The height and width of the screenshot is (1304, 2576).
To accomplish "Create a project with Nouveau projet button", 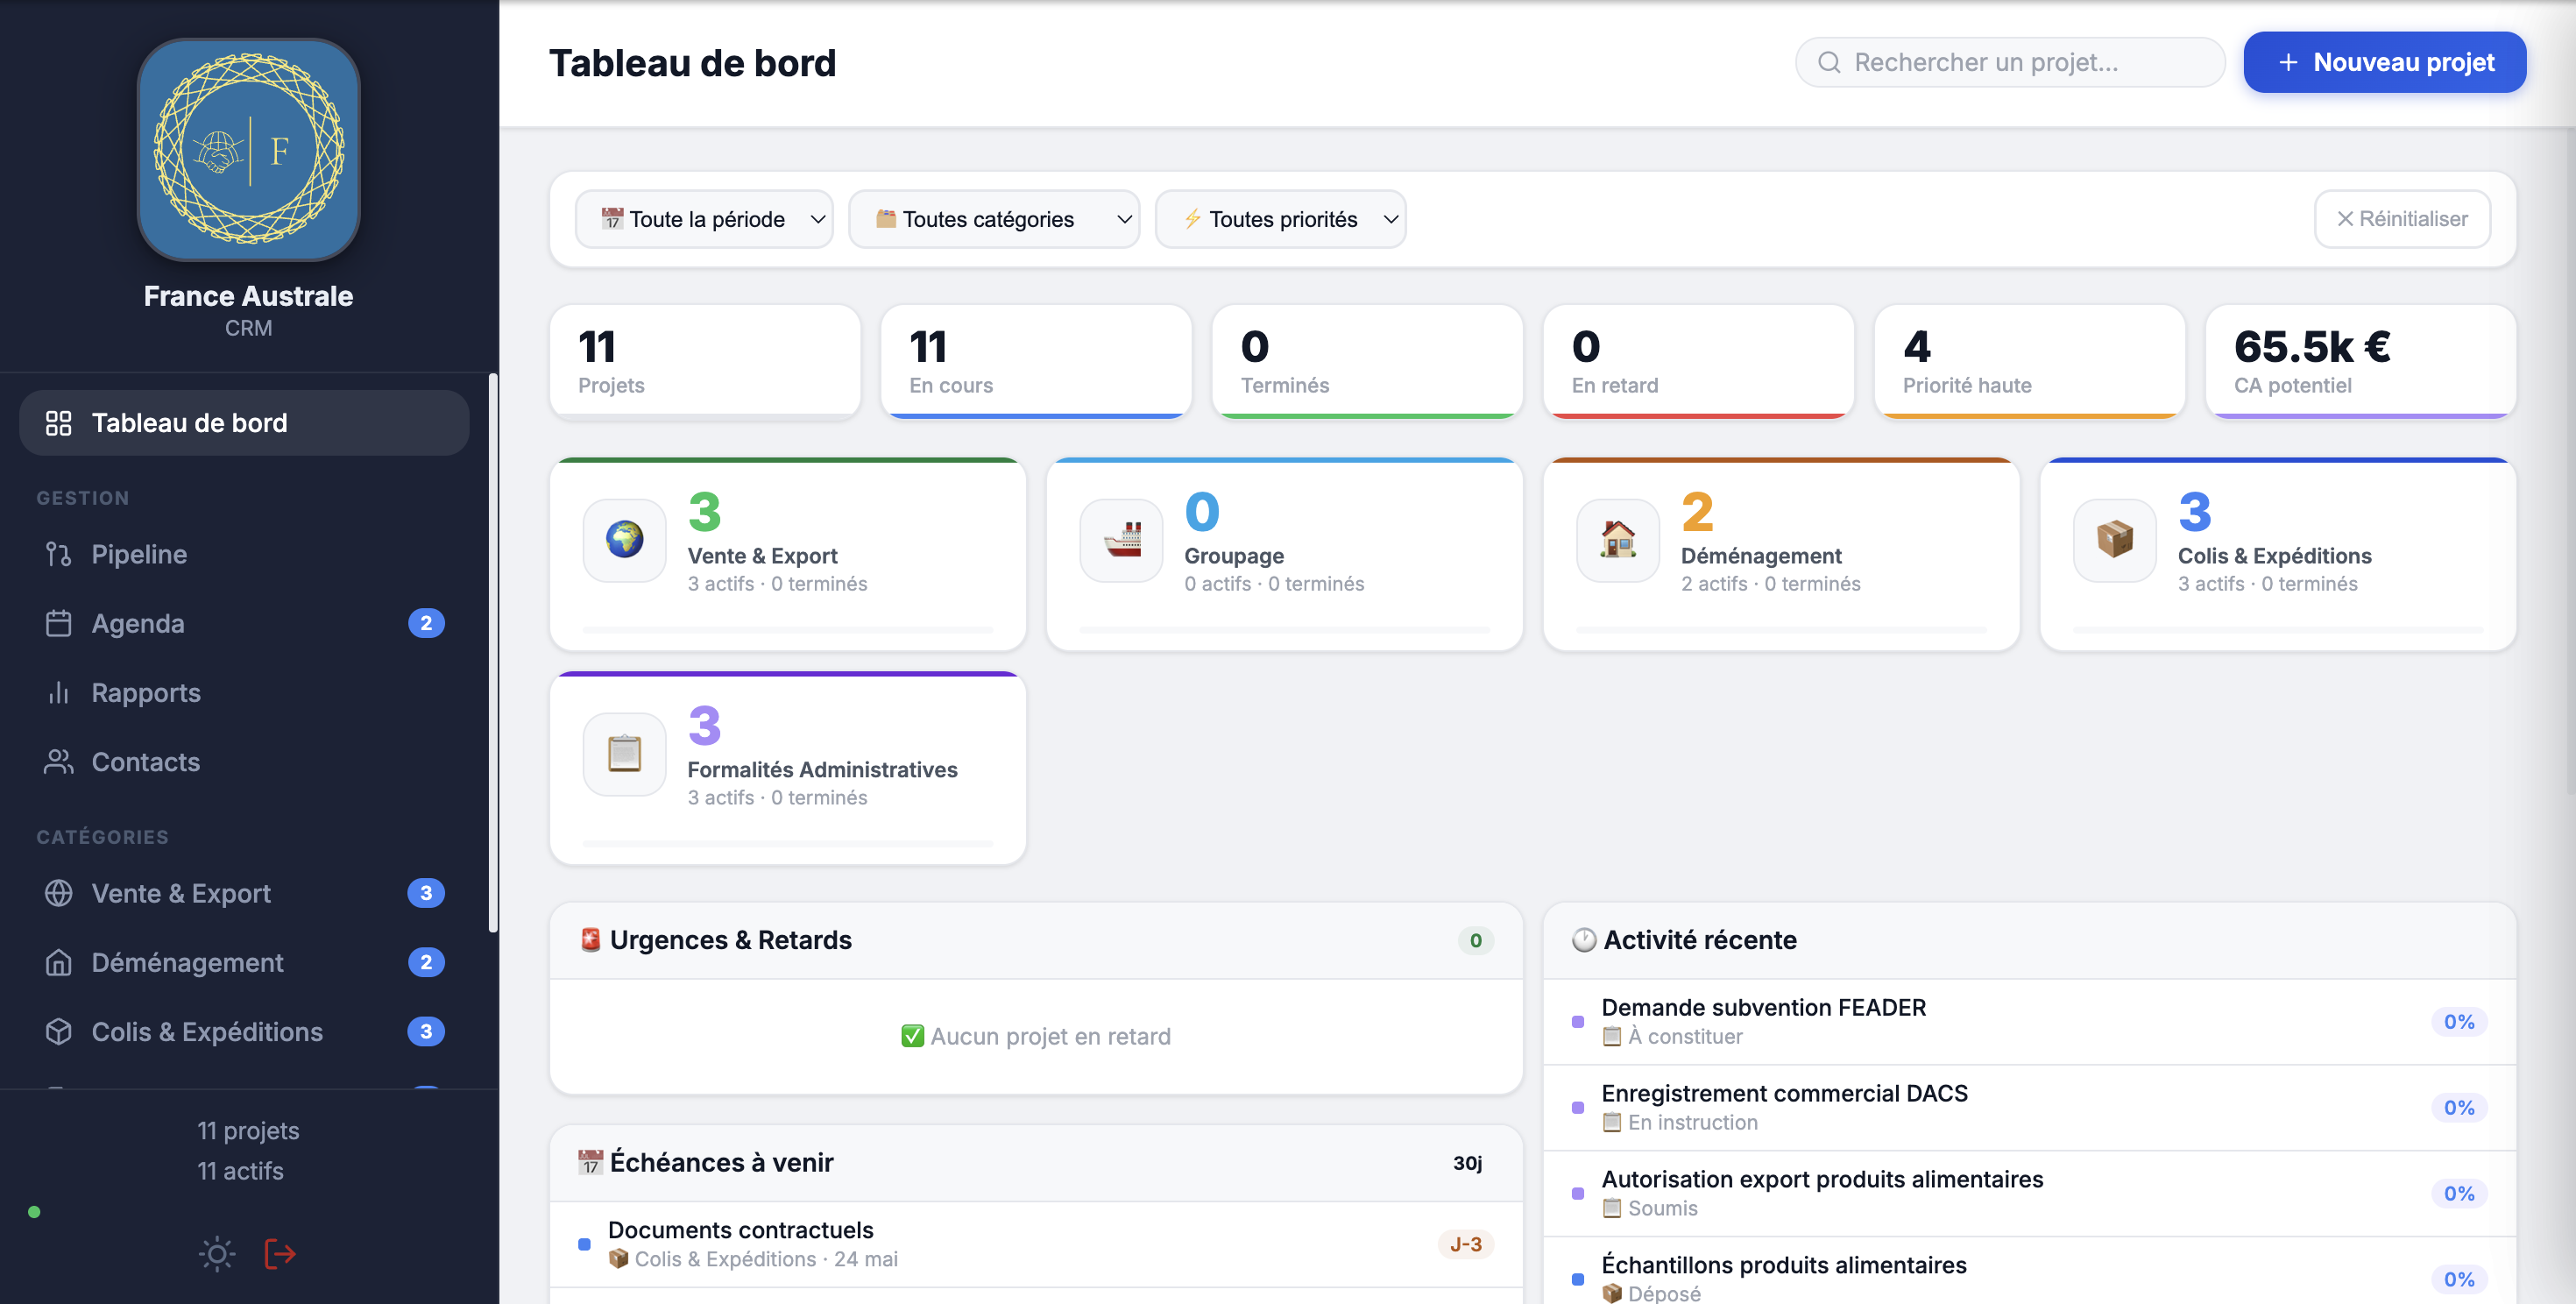I will [x=2384, y=62].
